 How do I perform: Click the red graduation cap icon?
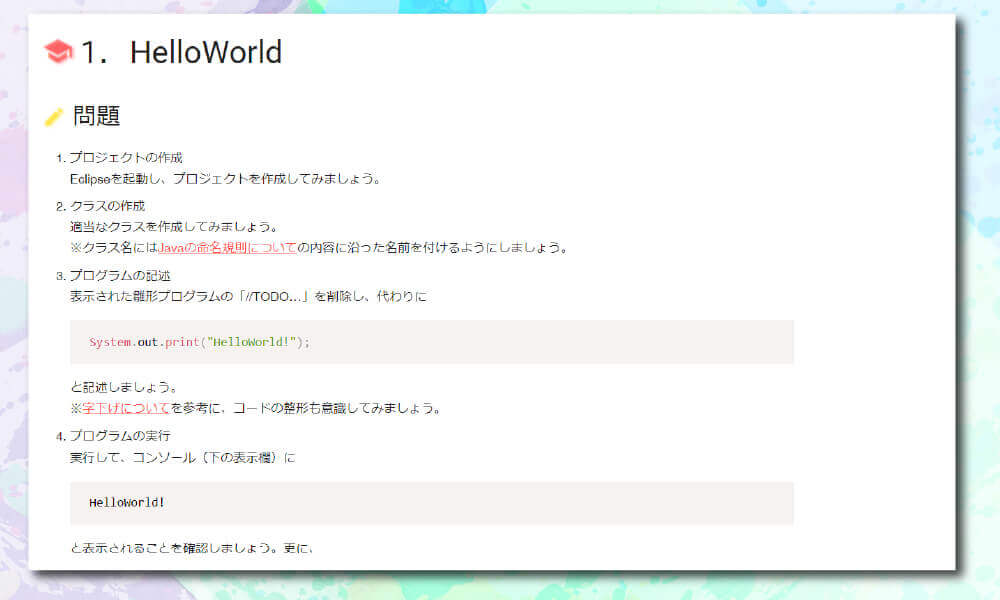click(58, 52)
